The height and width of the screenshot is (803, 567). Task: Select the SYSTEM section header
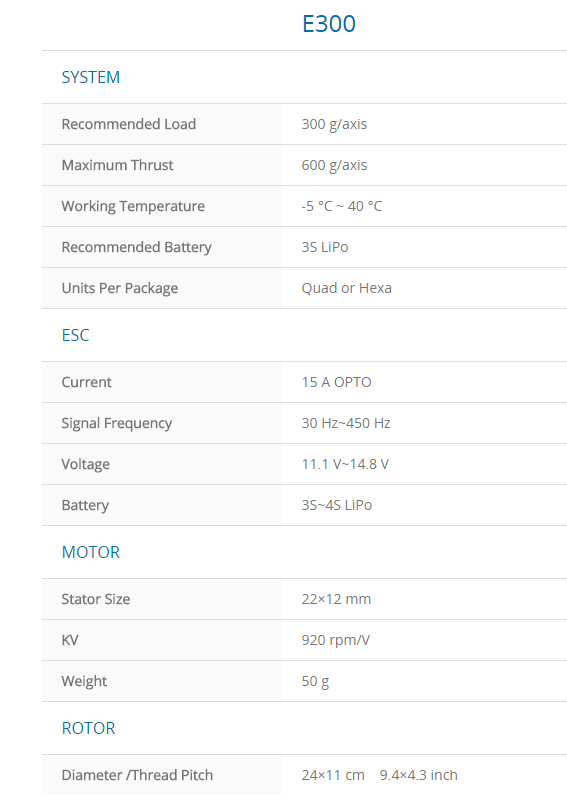[x=91, y=77]
